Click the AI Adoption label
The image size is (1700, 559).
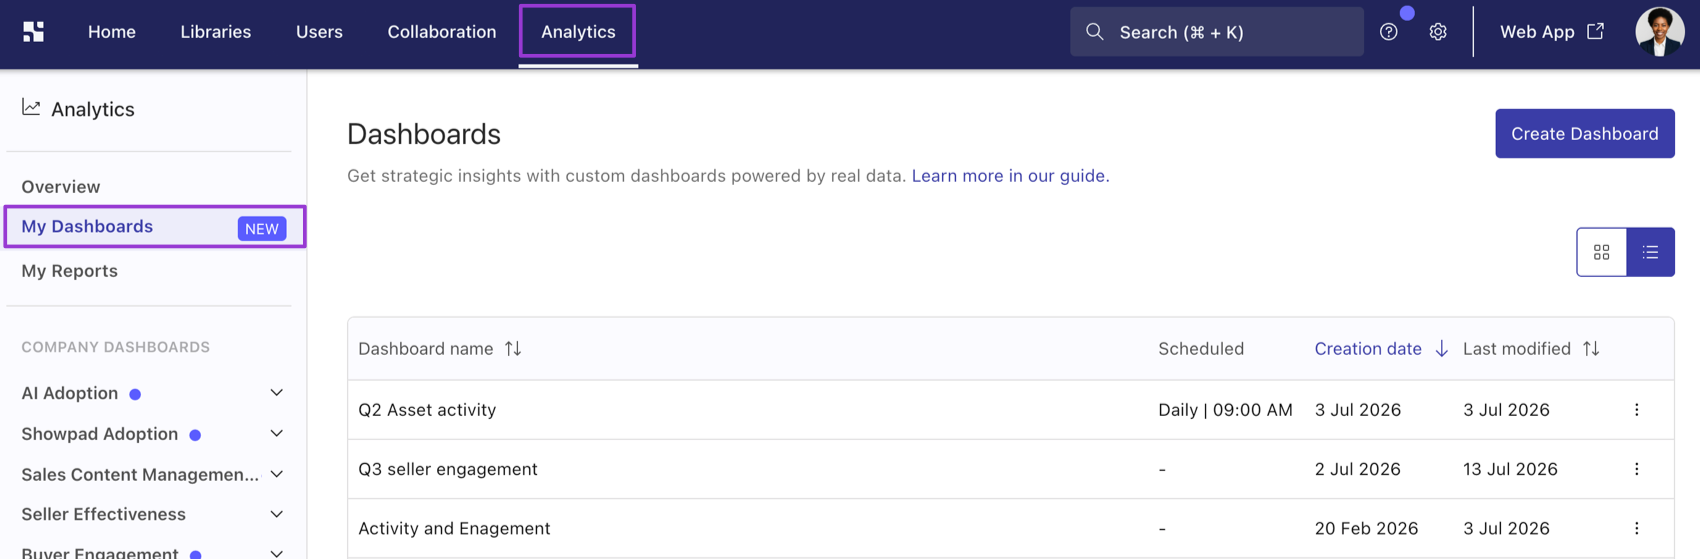tap(70, 393)
